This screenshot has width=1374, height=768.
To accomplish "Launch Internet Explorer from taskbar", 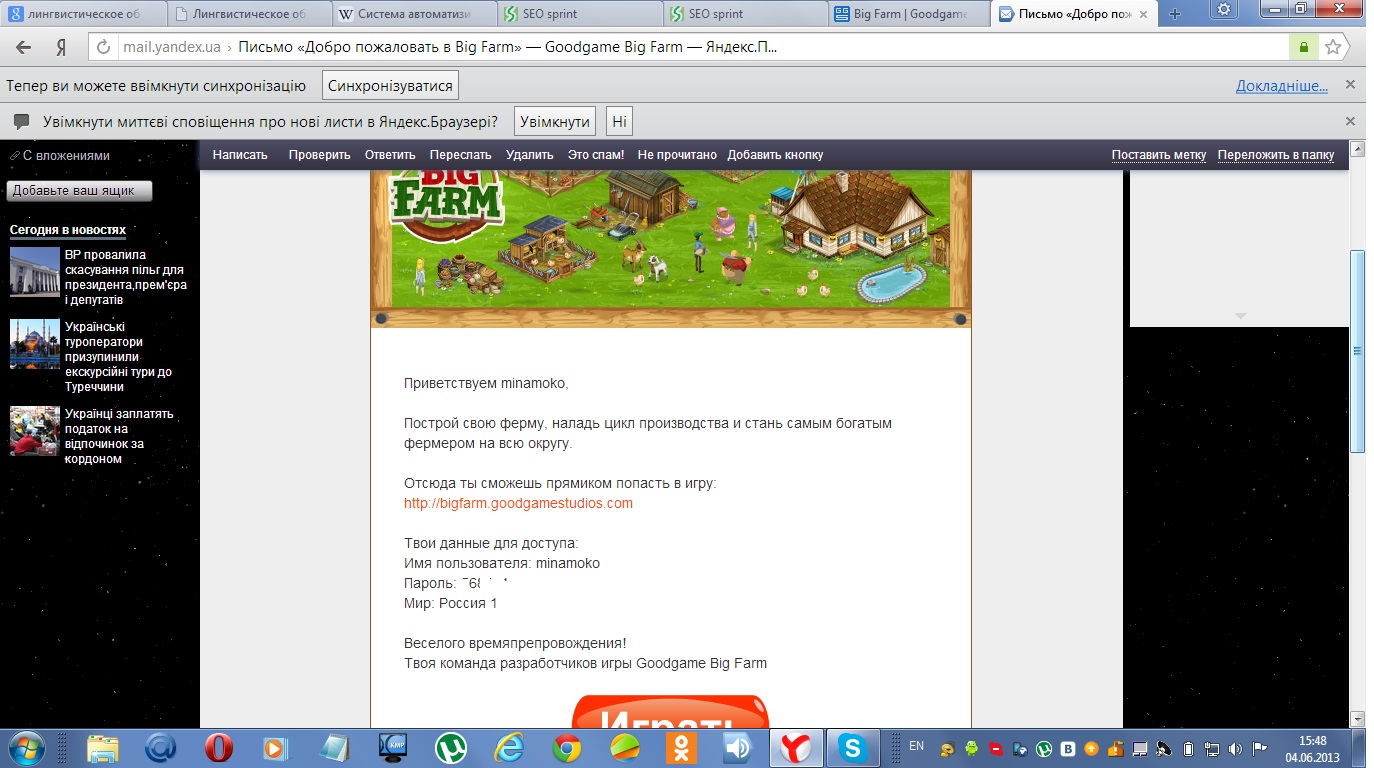I will tap(509, 748).
